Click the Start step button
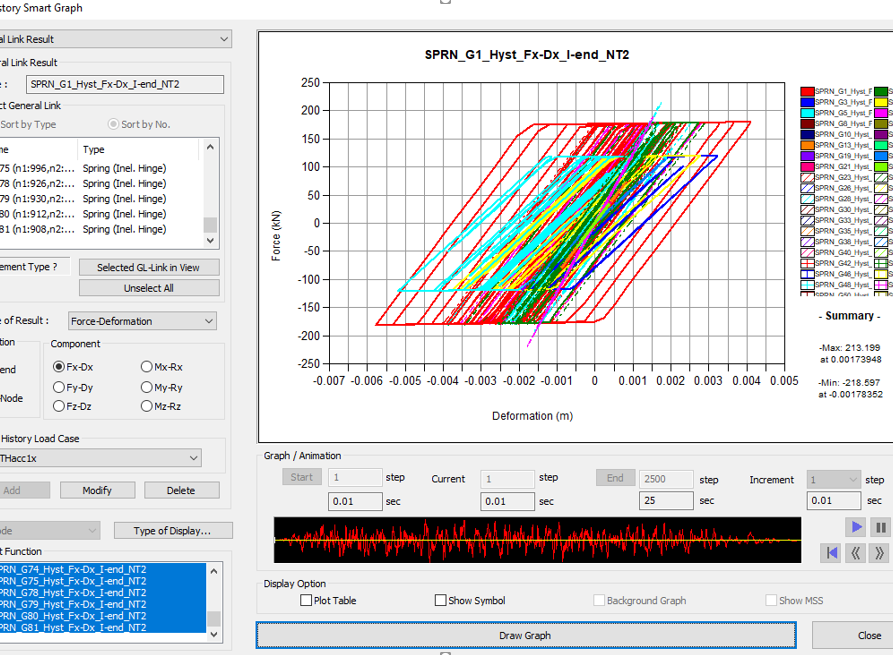 point(302,477)
